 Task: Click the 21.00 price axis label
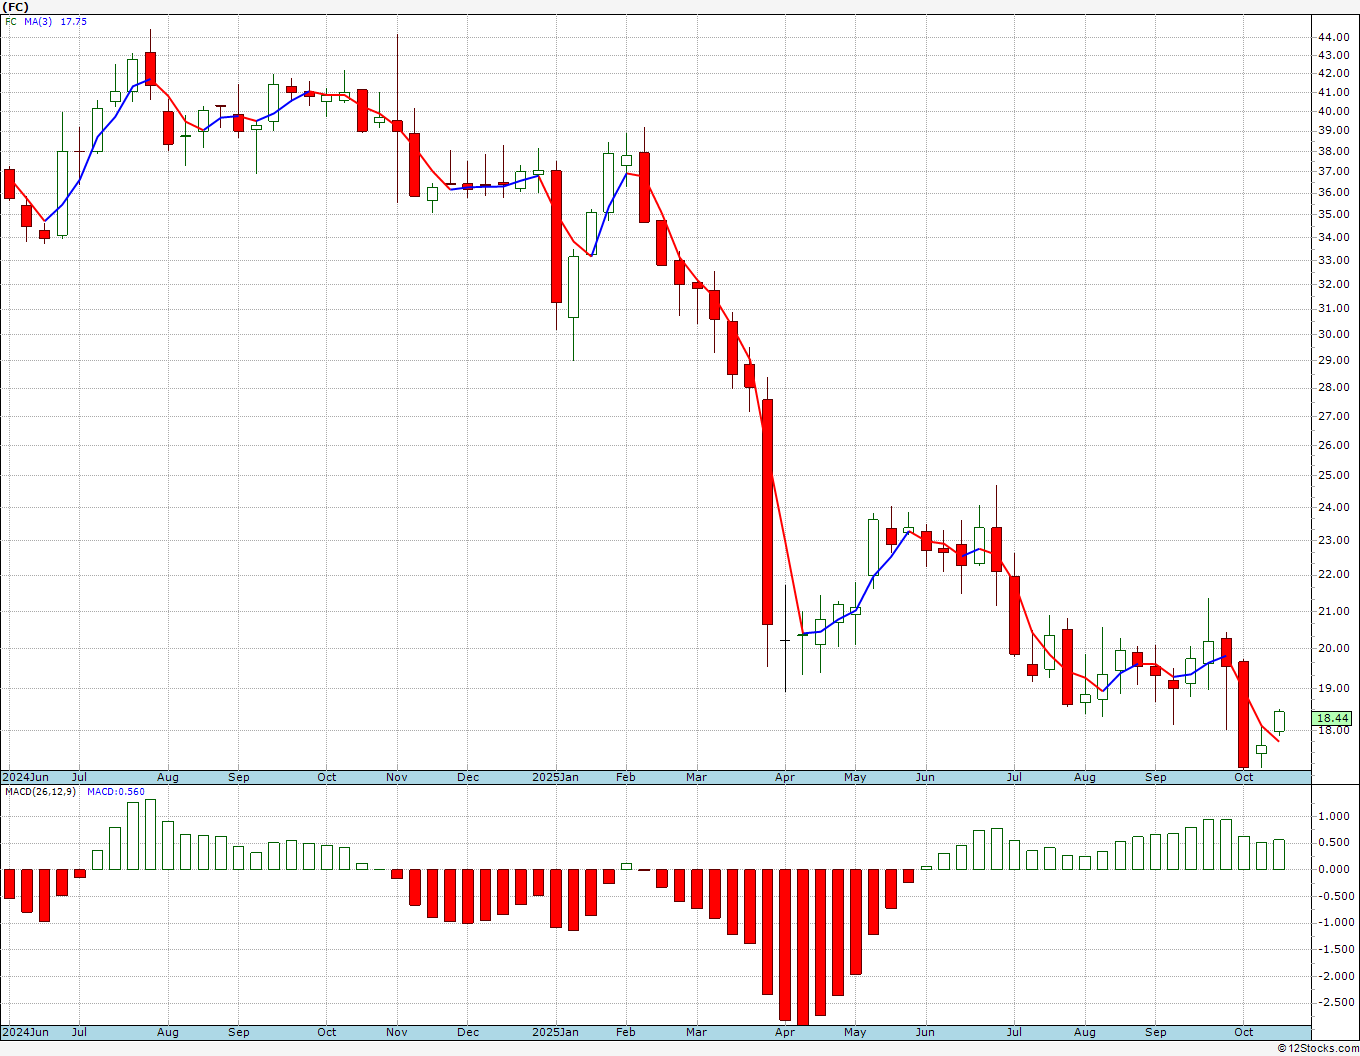pyautogui.click(x=1334, y=611)
